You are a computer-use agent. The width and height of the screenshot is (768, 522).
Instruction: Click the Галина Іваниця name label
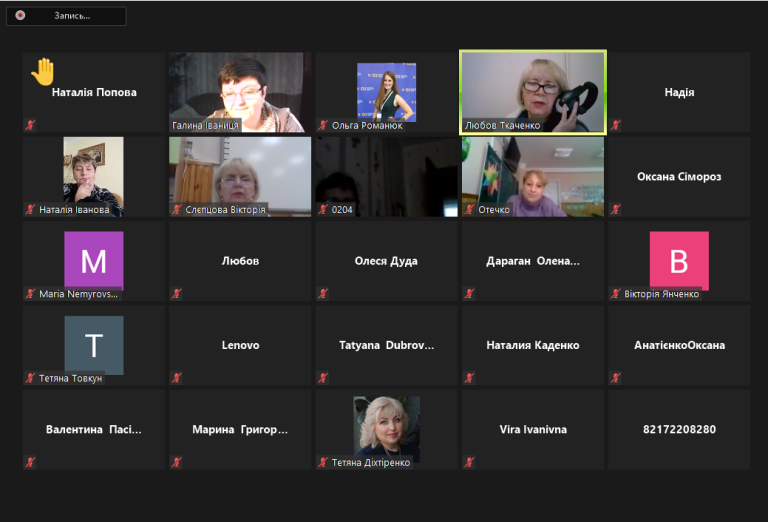pos(205,125)
